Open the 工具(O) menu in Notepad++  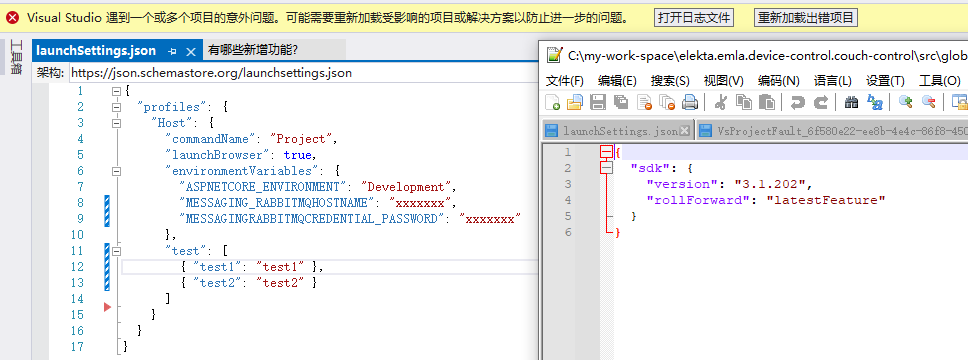pos(940,81)
